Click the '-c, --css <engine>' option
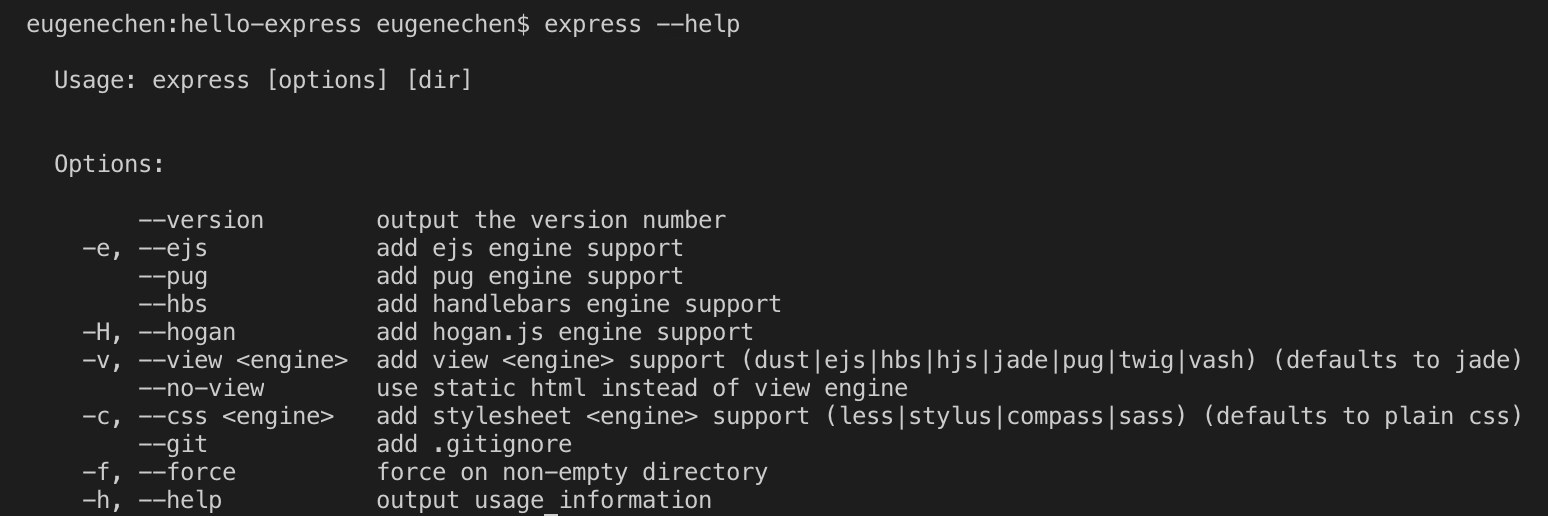Viewport: 1548px width, 516px height. [207, 416]
